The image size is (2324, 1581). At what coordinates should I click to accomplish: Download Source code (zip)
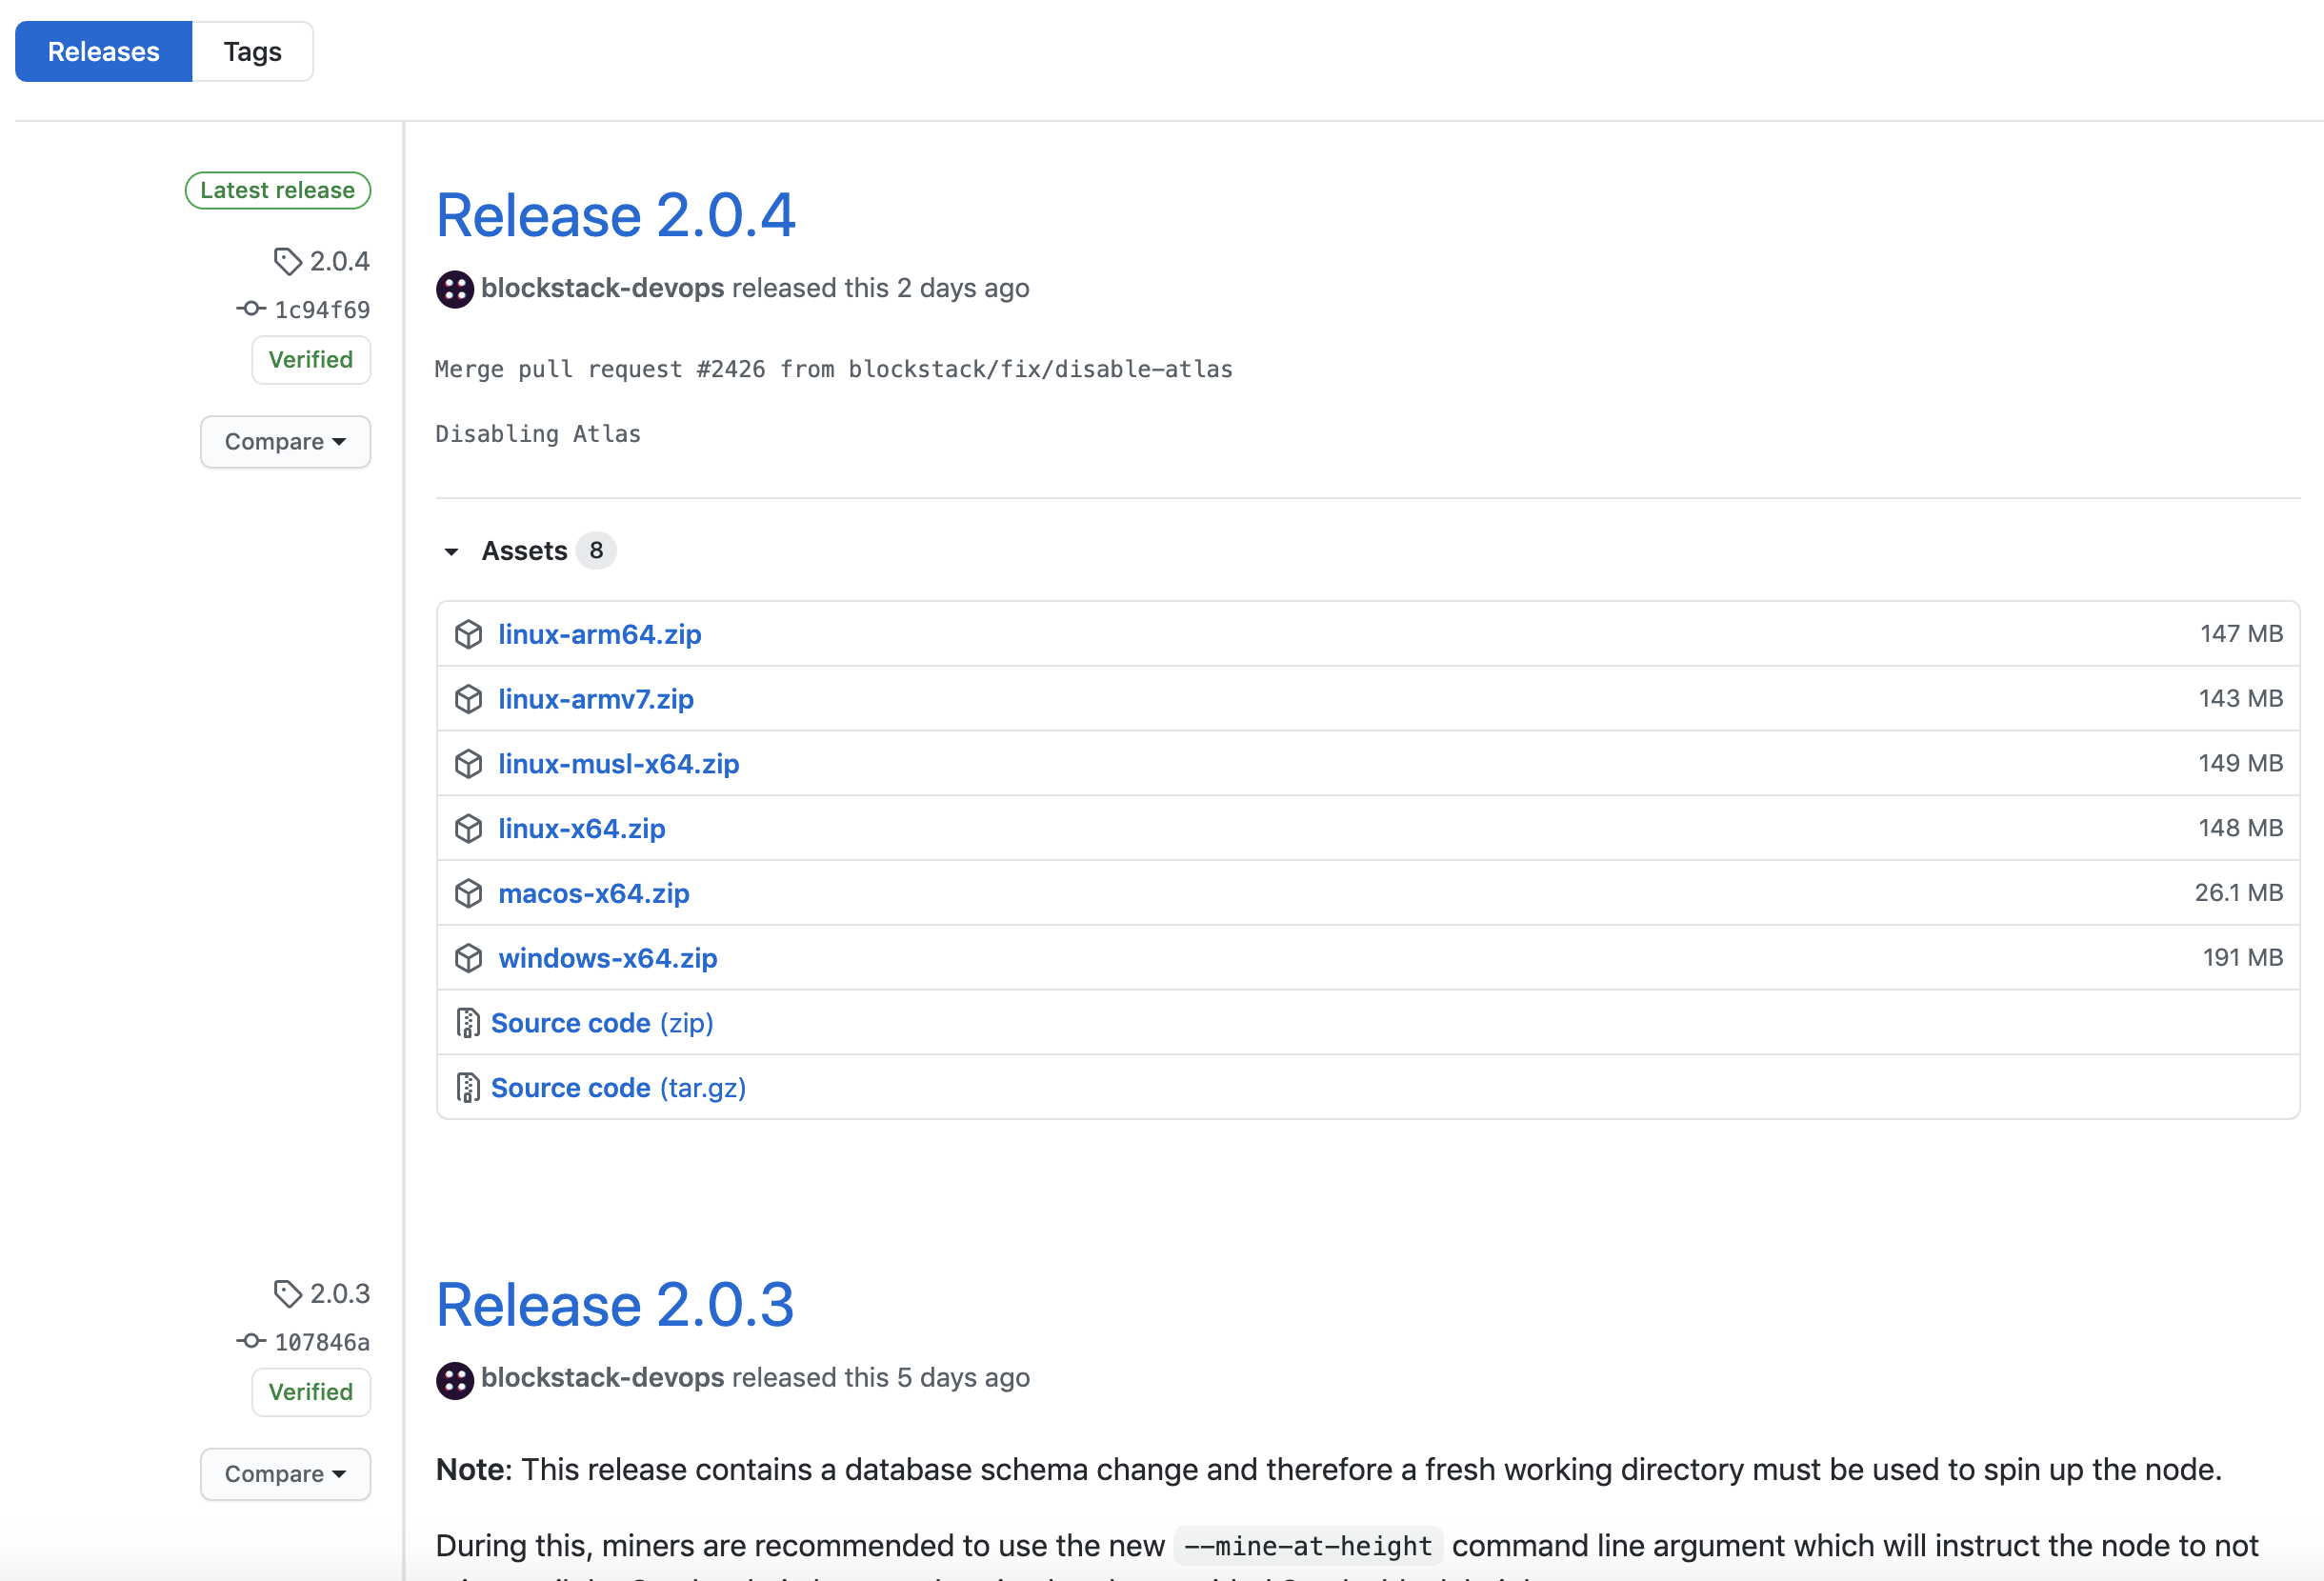[602, 1023]
